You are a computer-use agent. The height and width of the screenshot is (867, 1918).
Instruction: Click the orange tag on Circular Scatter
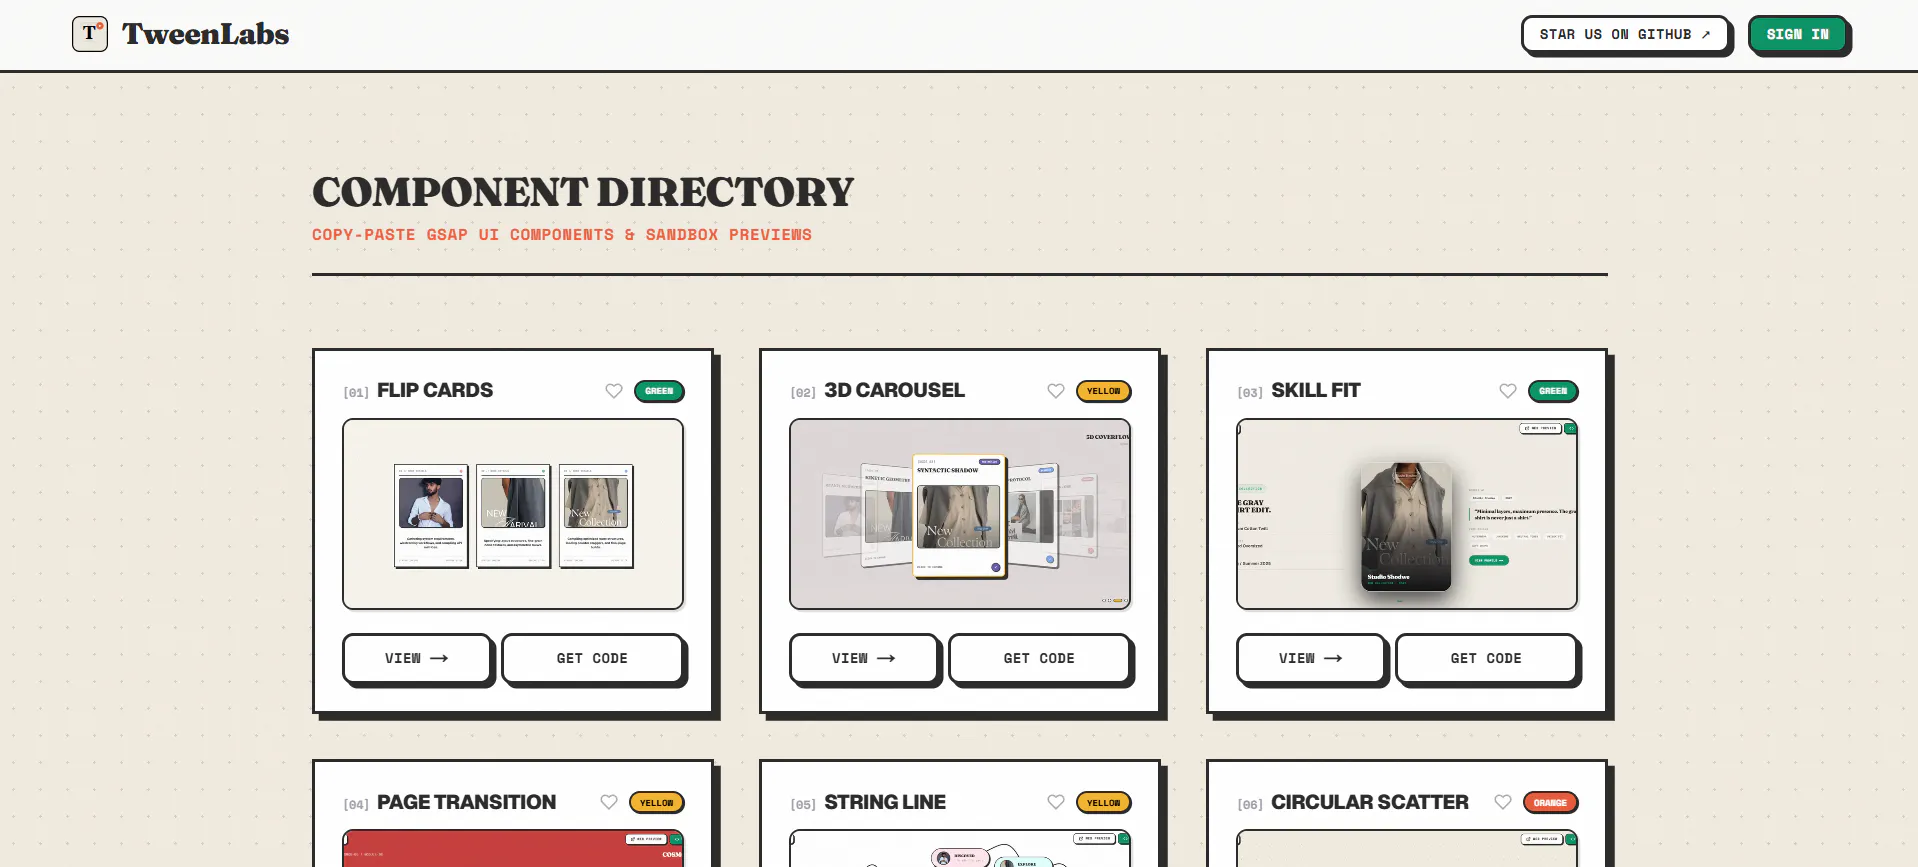[x=1550, y=802]
